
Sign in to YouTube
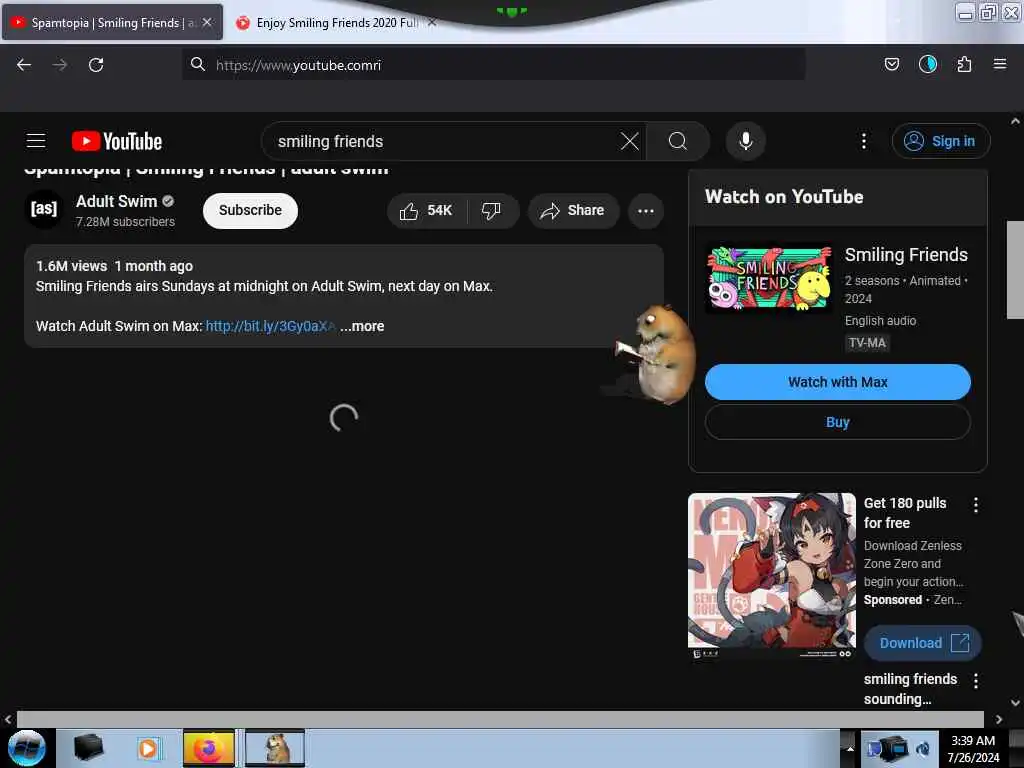pyautogui.click(x=941, y=141)
